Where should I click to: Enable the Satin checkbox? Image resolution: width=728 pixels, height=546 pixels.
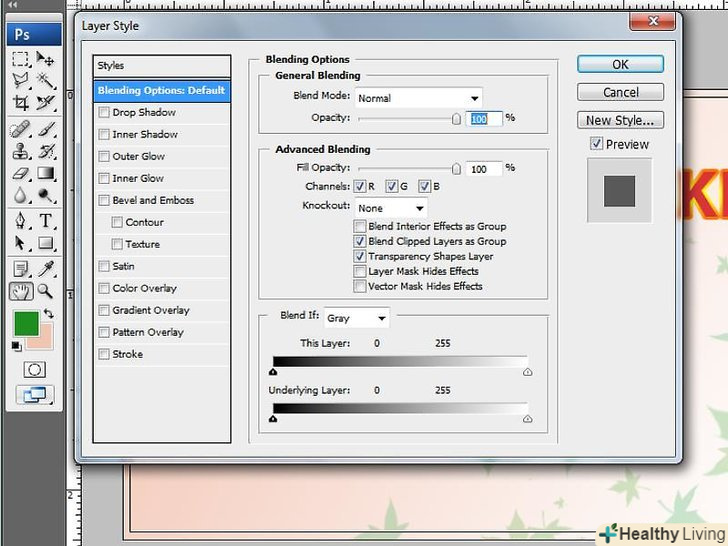click(104, 266)
